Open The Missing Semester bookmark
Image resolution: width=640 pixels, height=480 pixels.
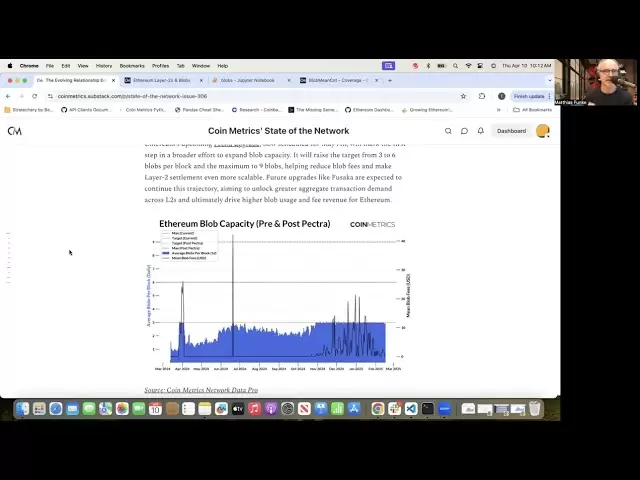[313, 110]
